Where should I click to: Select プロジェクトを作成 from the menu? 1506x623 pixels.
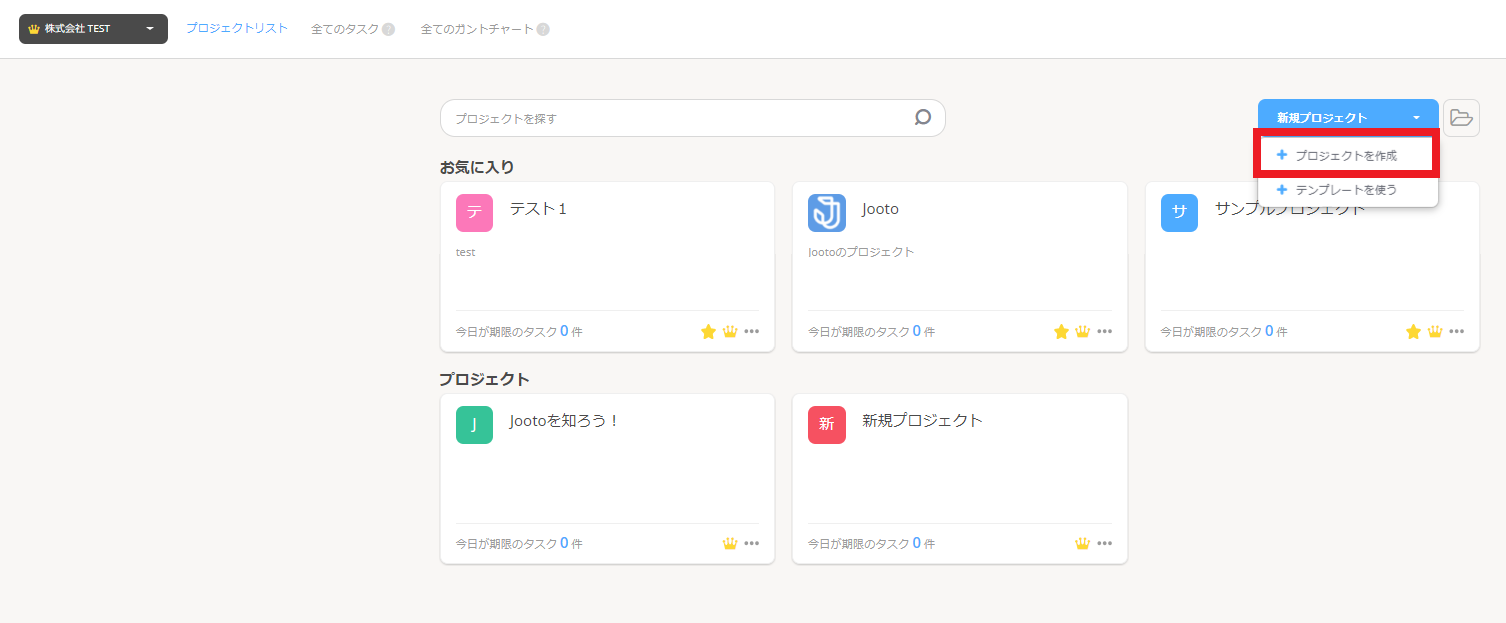(1348, 155)
